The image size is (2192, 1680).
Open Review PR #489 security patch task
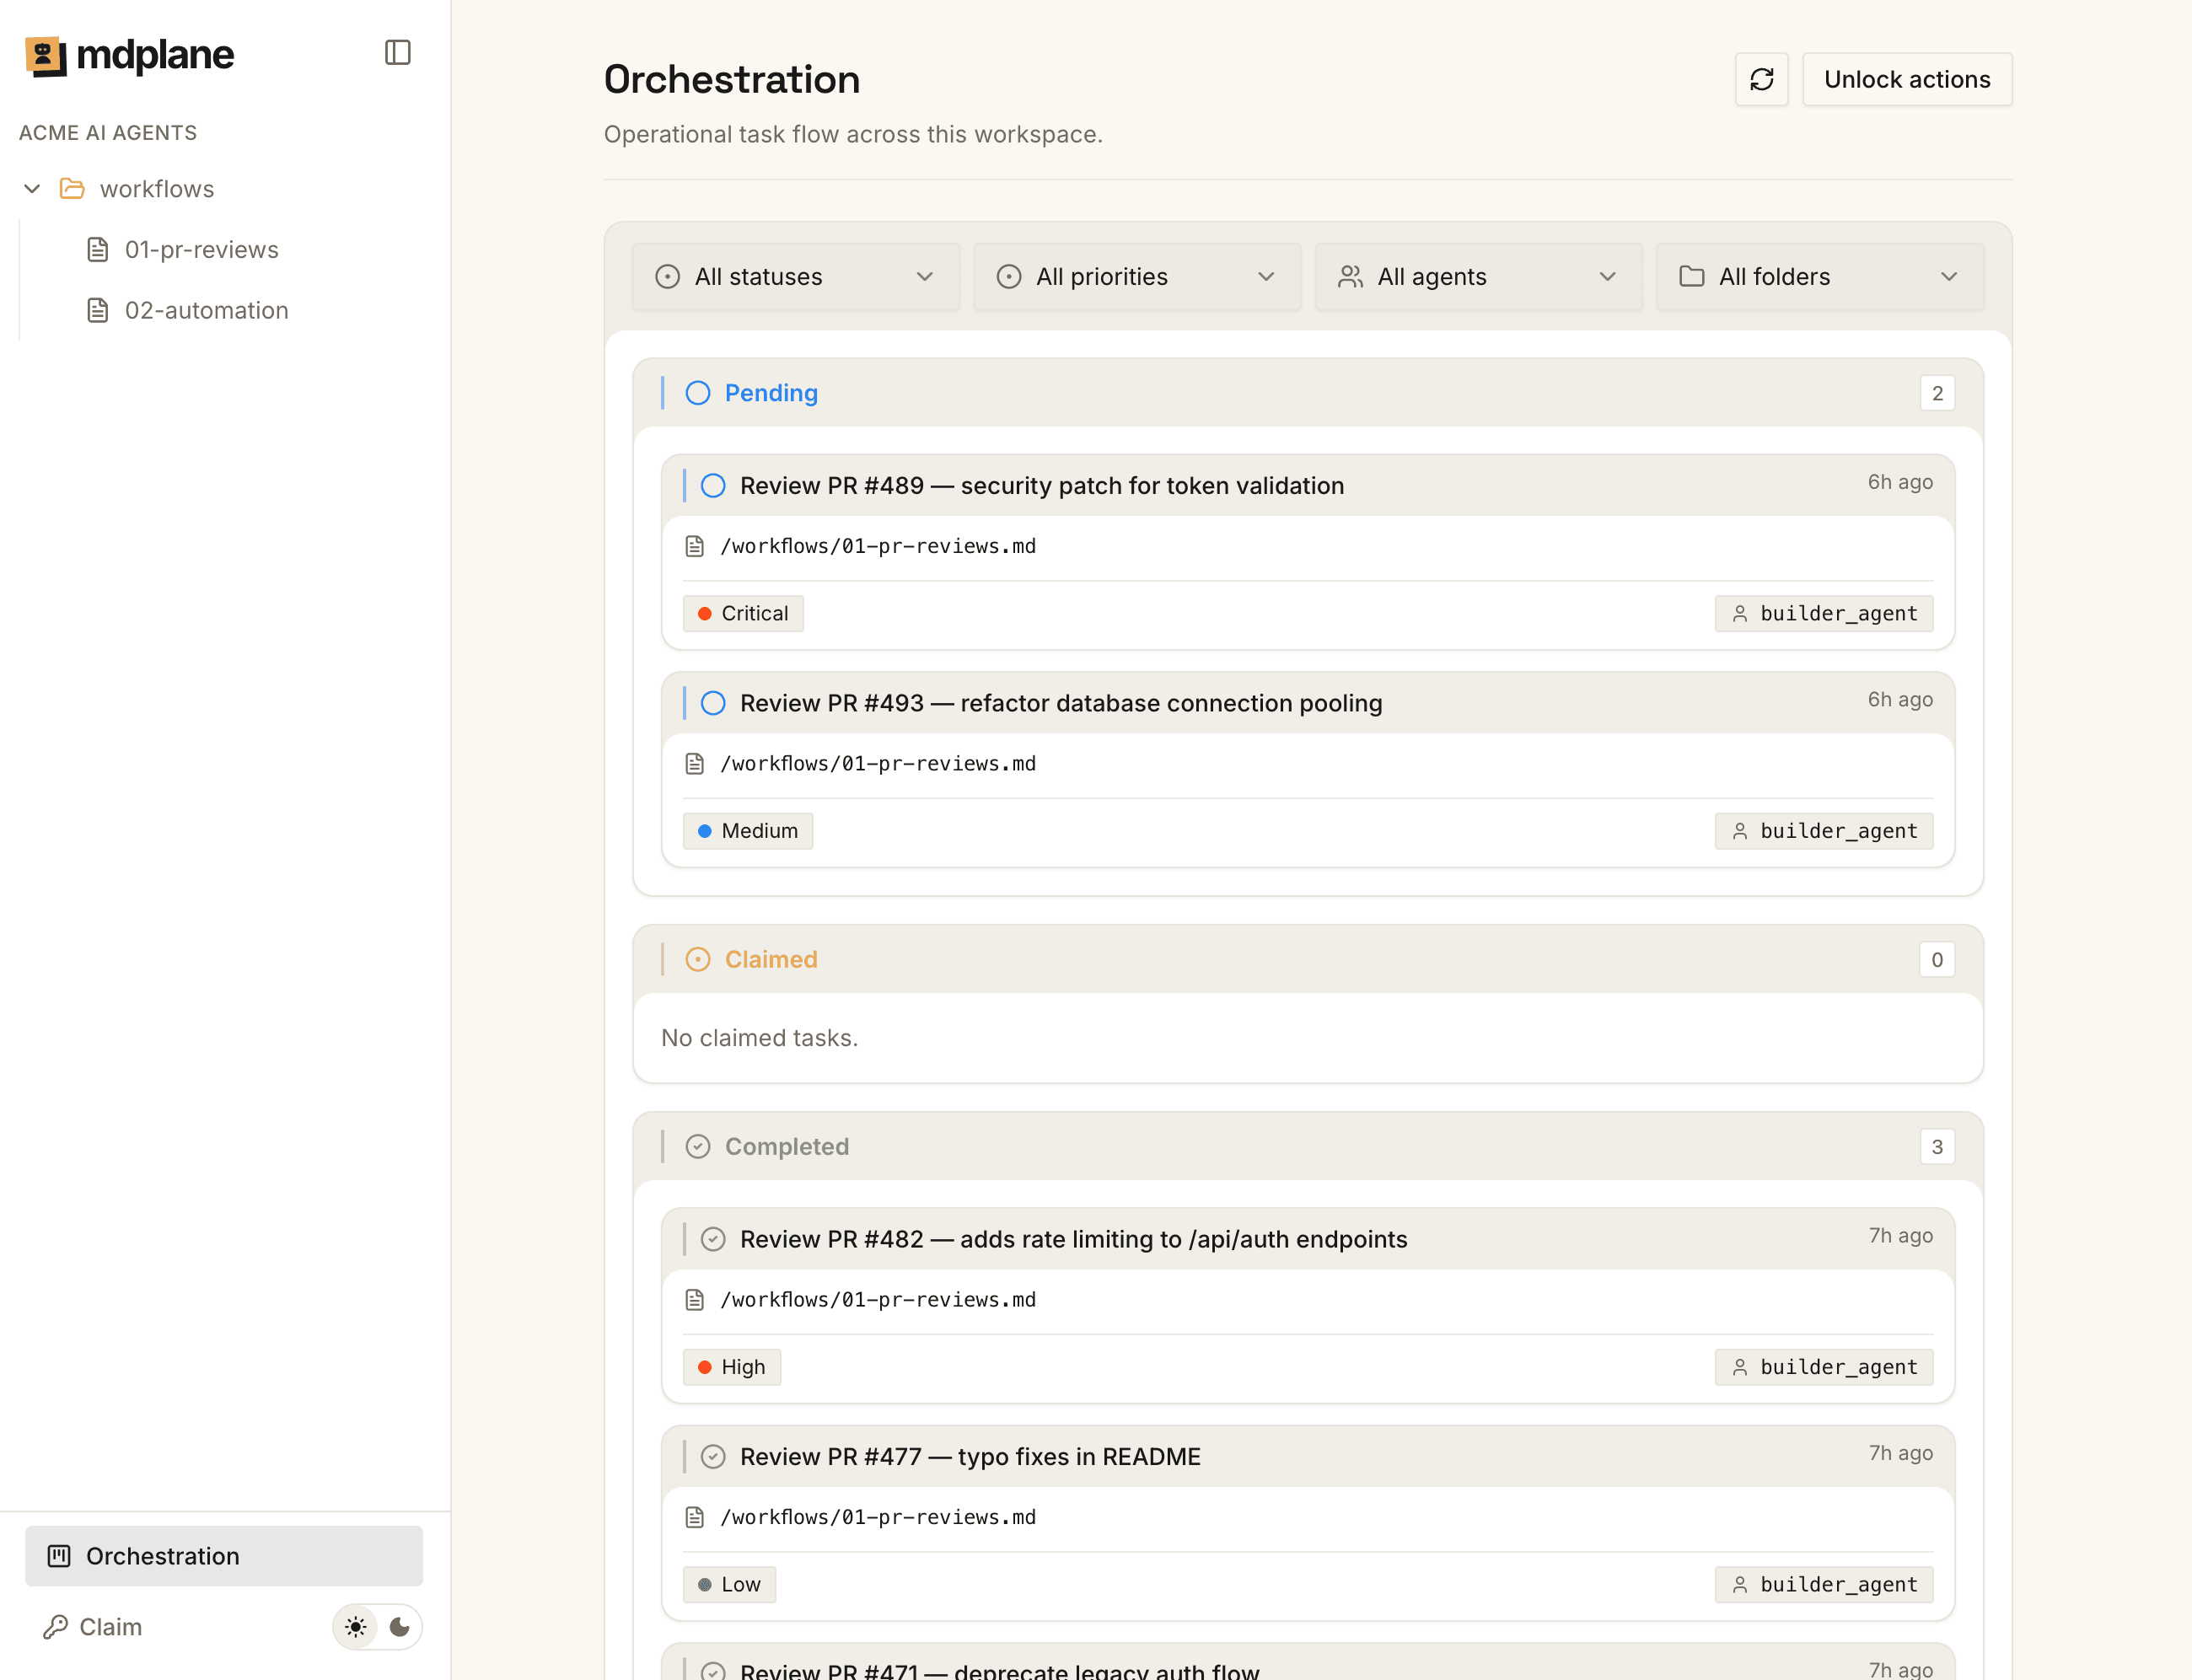pos(1042,485)
